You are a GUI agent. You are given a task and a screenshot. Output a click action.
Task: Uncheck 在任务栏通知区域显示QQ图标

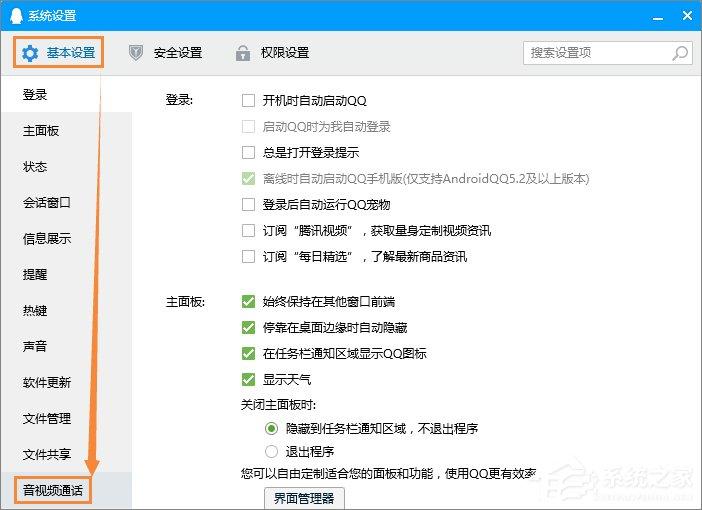click(248, 353)
